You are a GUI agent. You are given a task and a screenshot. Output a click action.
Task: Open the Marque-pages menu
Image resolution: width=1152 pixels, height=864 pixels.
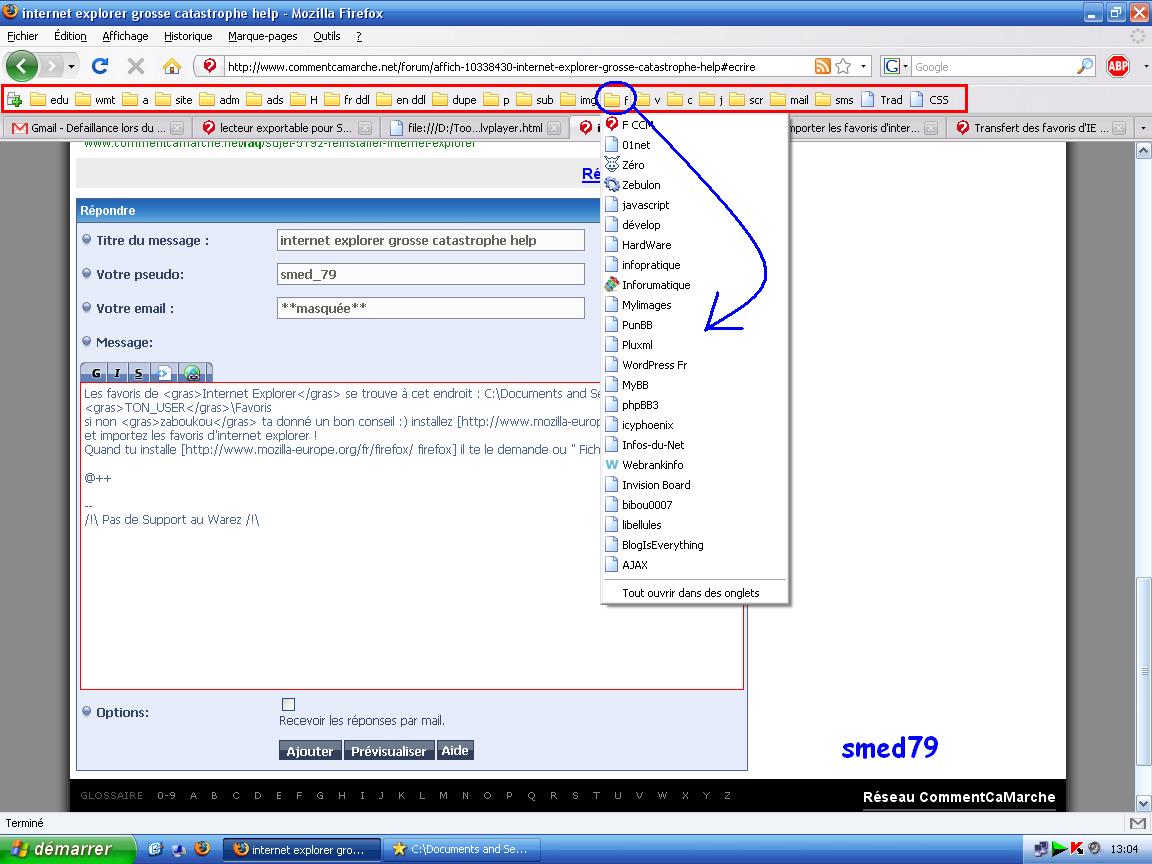[262, 36]
